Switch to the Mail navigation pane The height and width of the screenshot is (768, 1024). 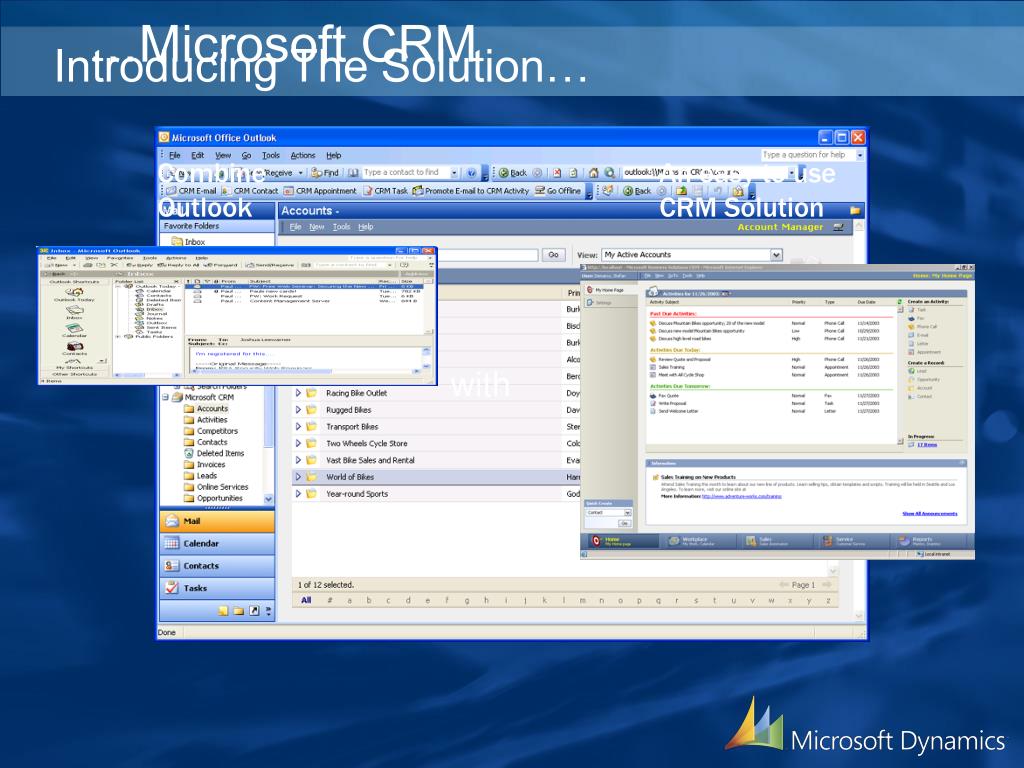(217, 521)
